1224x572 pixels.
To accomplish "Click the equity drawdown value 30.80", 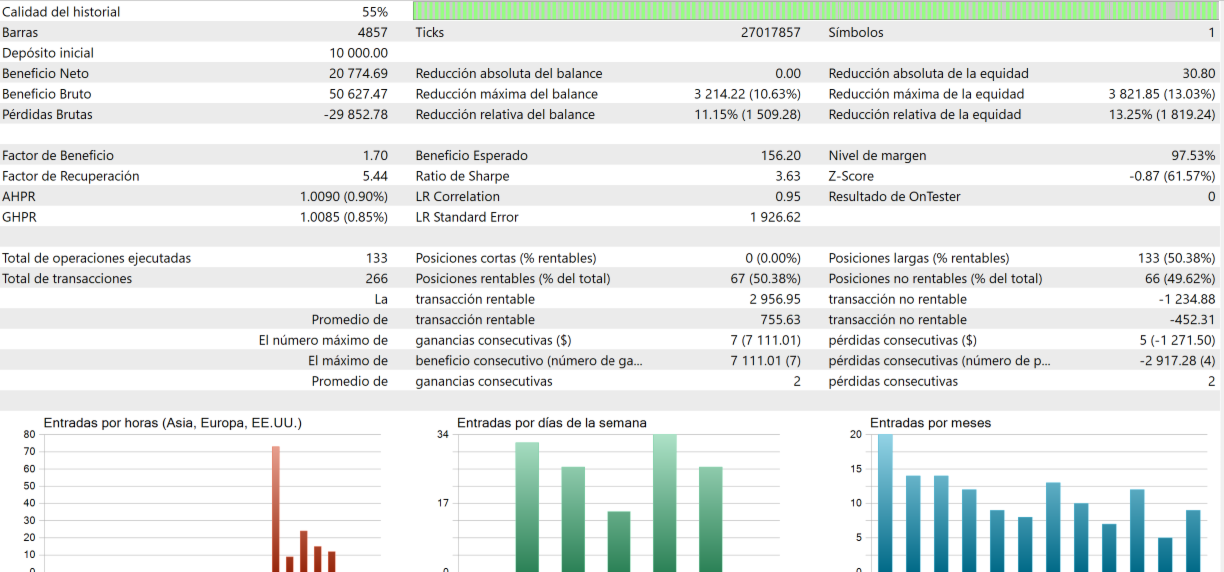I will [x=1199, y=73].
